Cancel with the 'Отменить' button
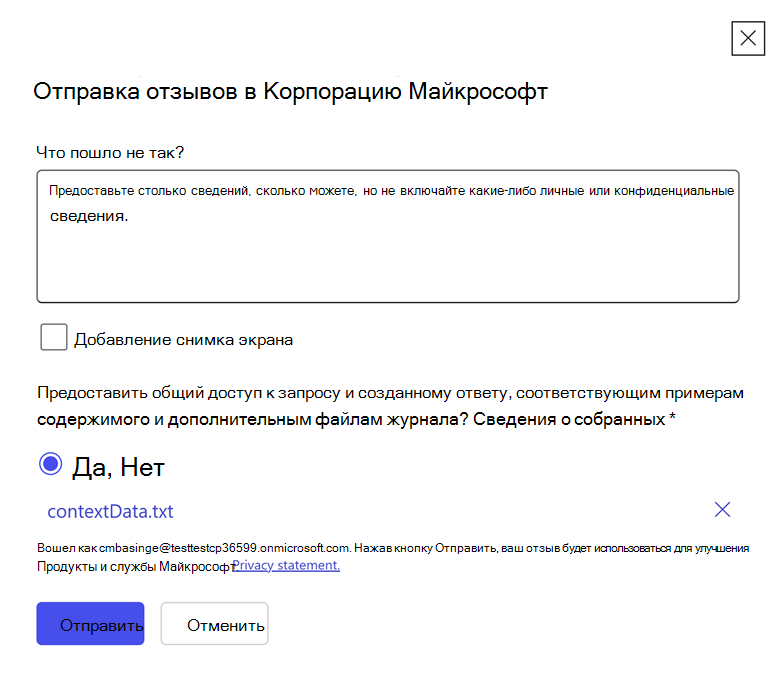This screenshot has height=678, width=781. click(215, 624)
